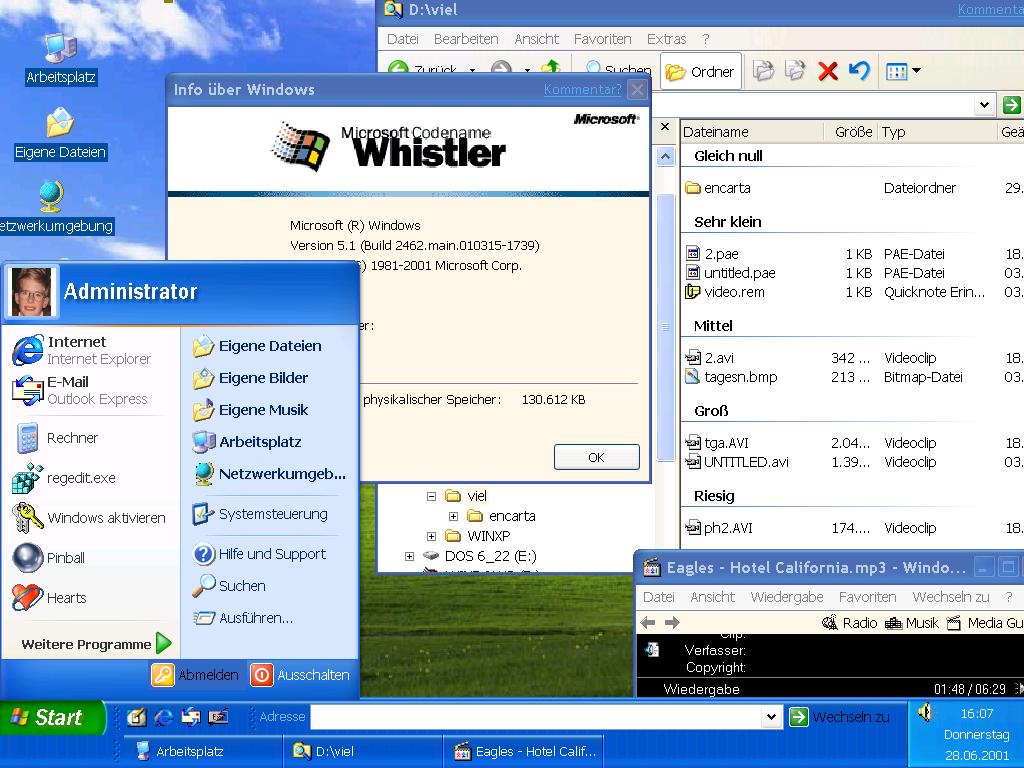Screen dimensions: 1024x768
Task: Switch to the Eagles - Hotel Calif... taskbar button
Action: tap(524, 752)
